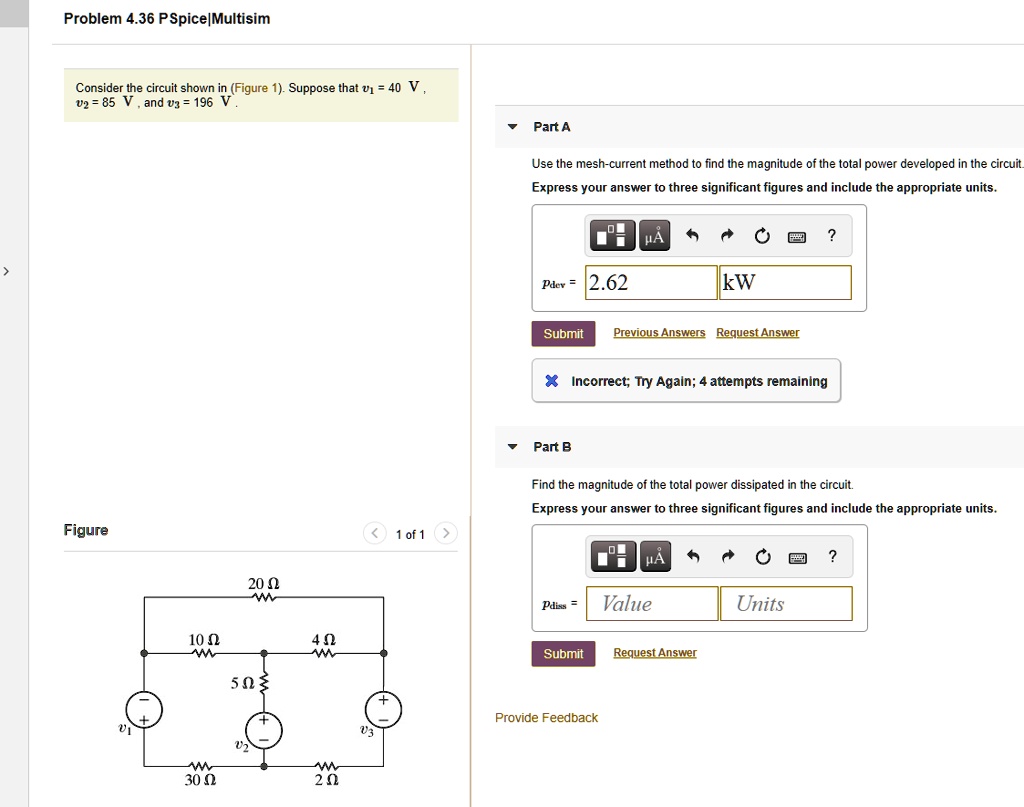
Task: Open the equation template editor in Part A
Action: coord(612,235)
